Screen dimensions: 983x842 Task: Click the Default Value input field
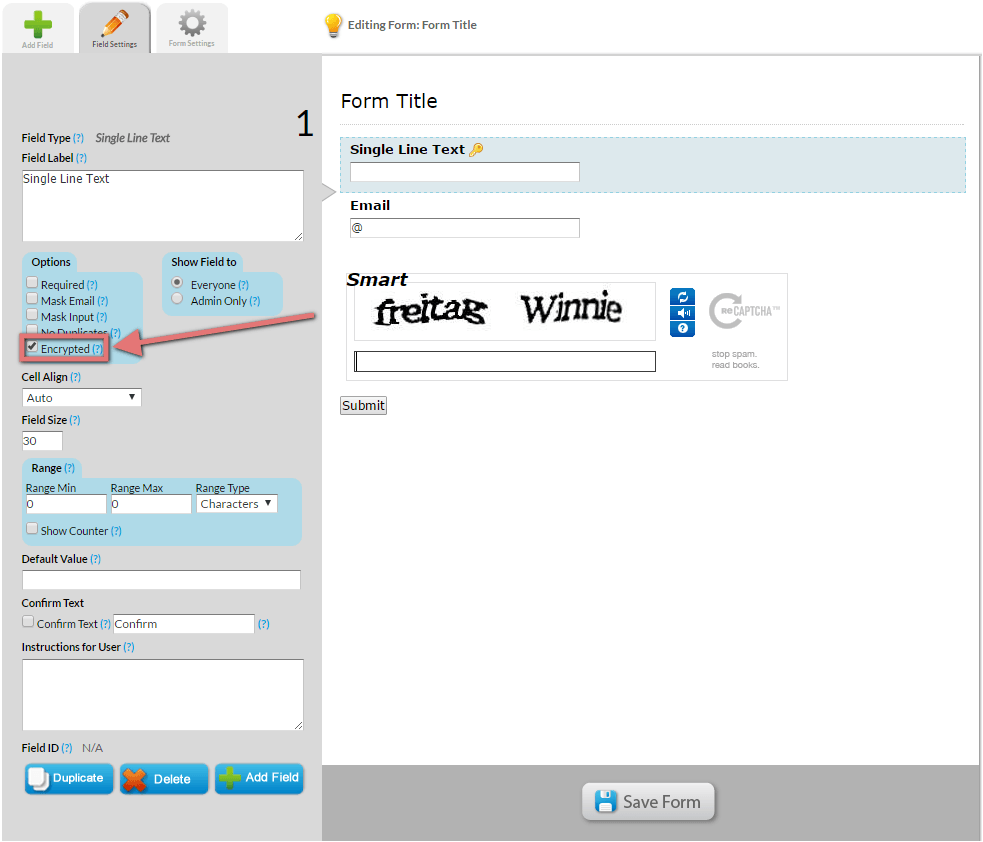coord(160,579)
